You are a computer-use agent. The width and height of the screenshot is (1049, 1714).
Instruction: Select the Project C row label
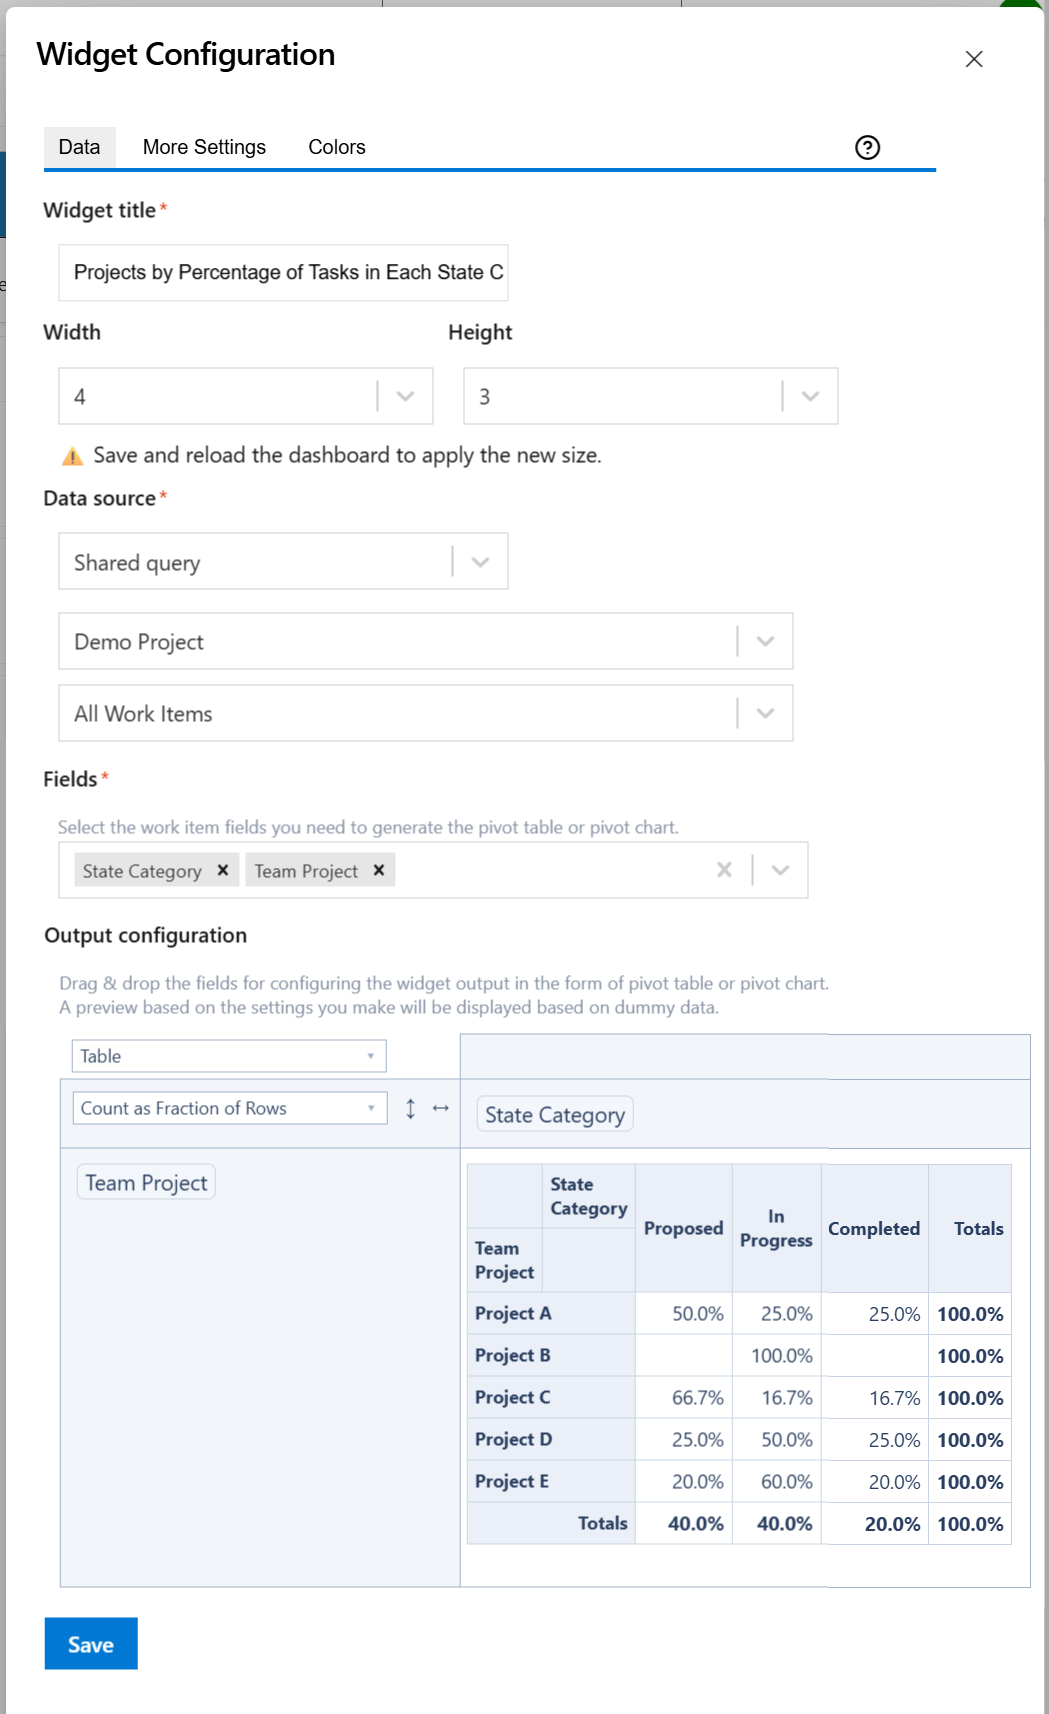point(551,1397)
